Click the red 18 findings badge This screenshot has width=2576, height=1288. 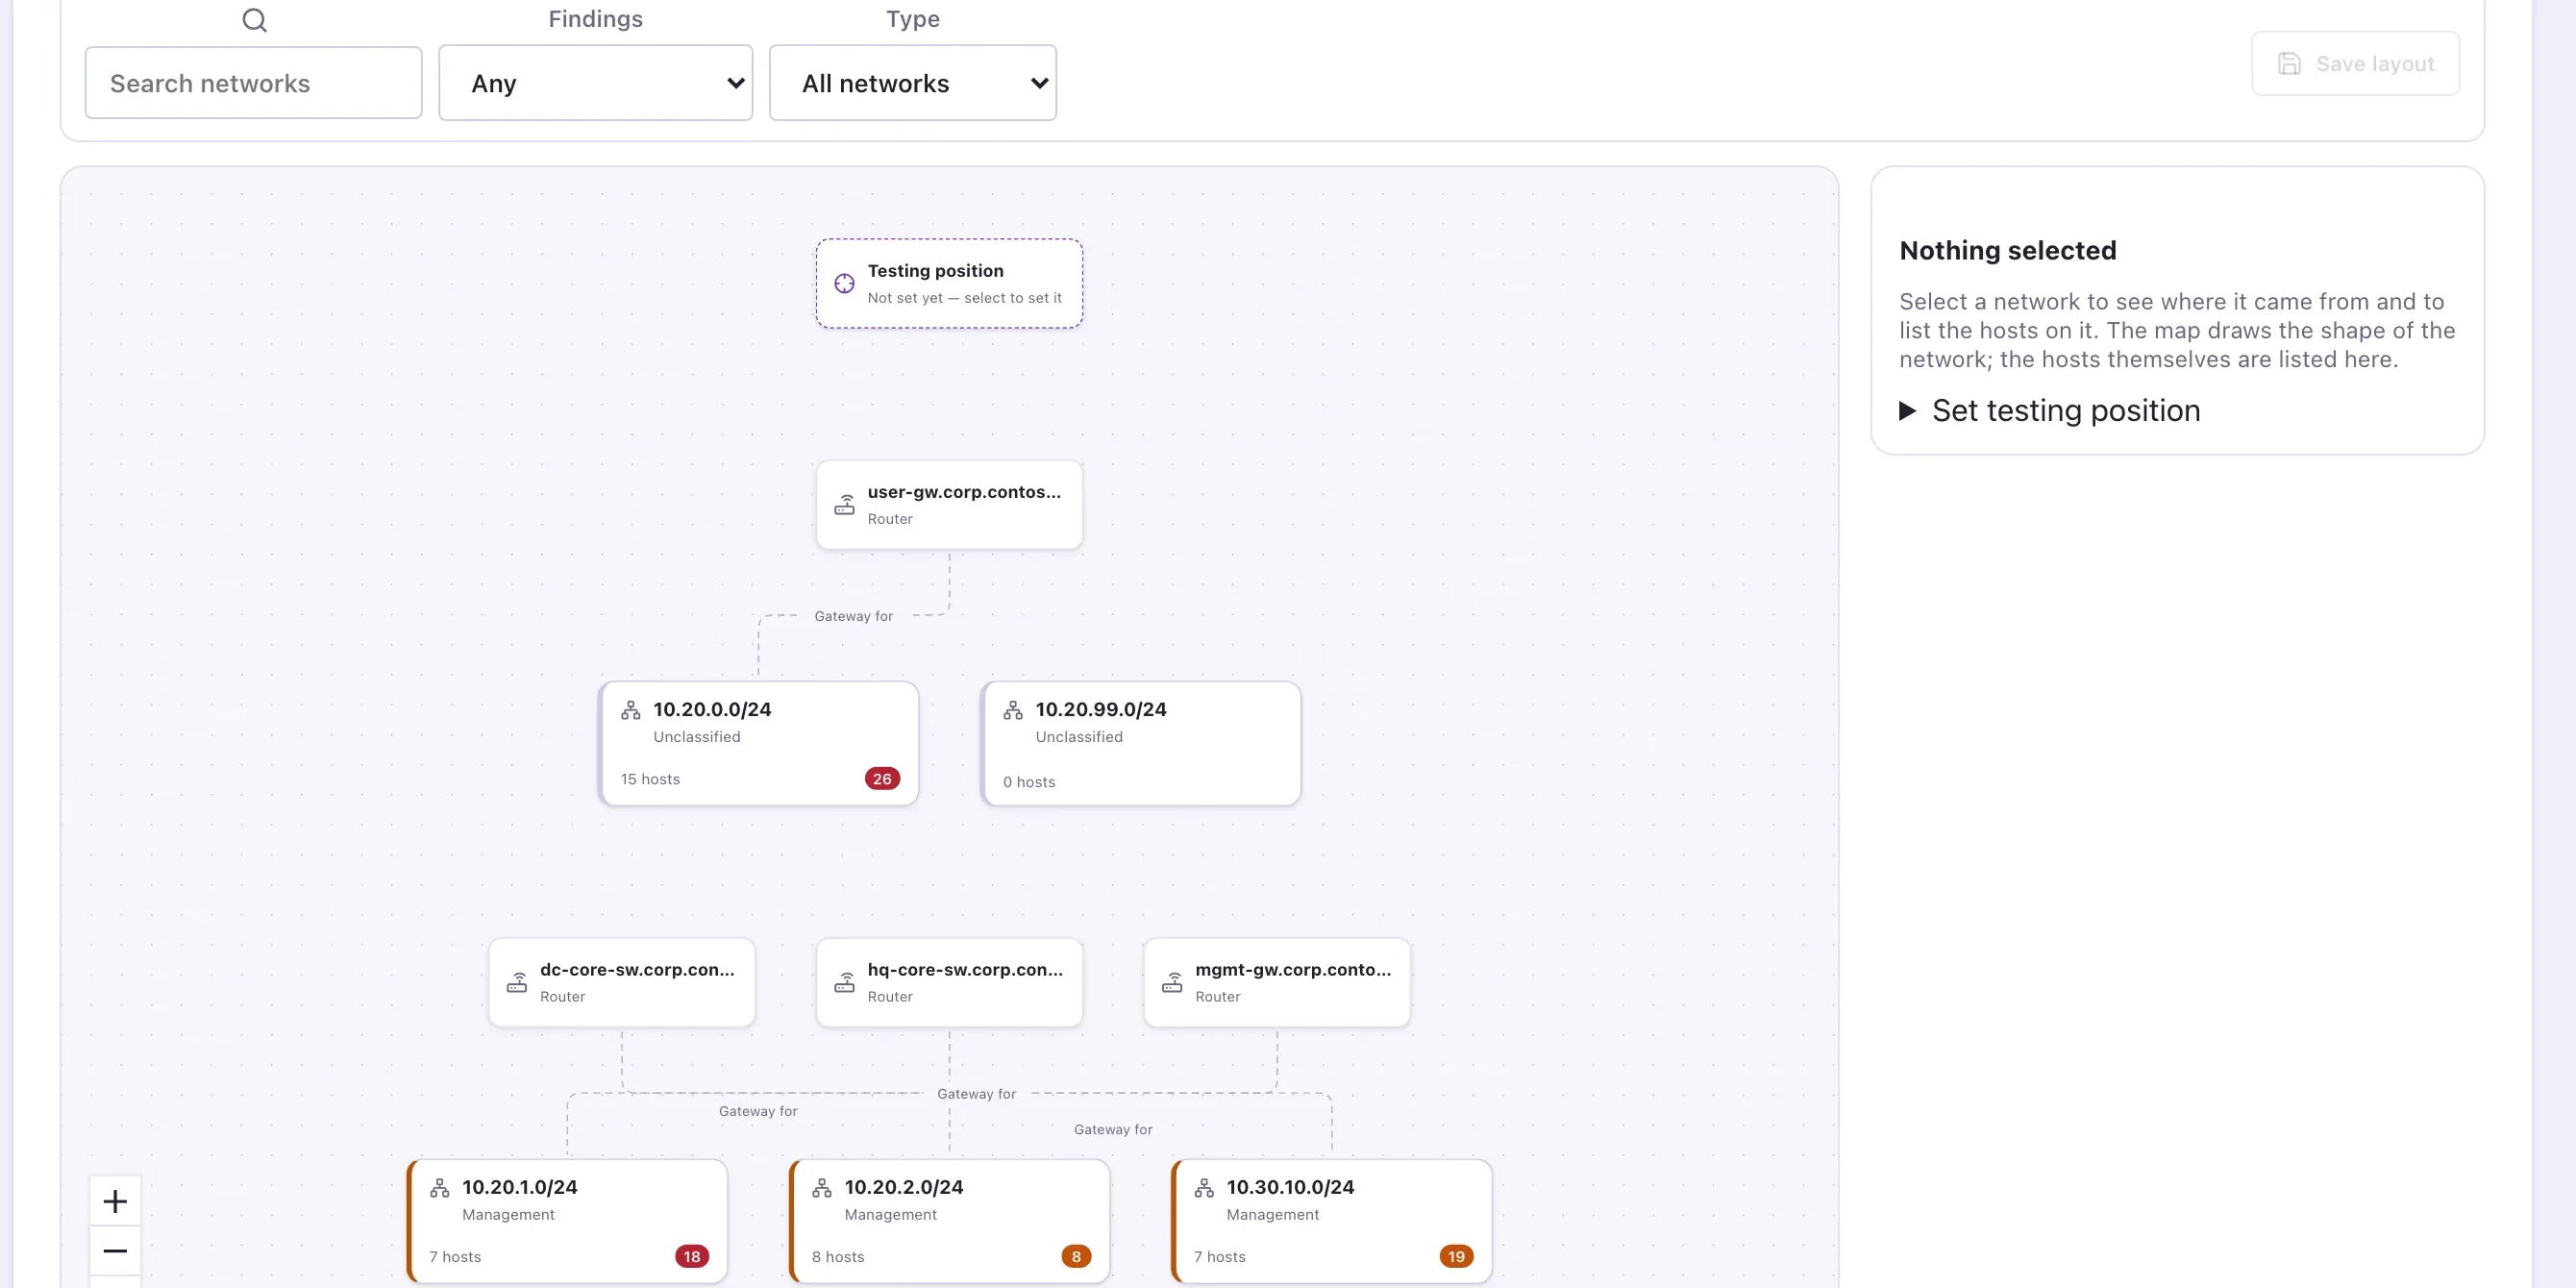click(x=692, y=1257)
